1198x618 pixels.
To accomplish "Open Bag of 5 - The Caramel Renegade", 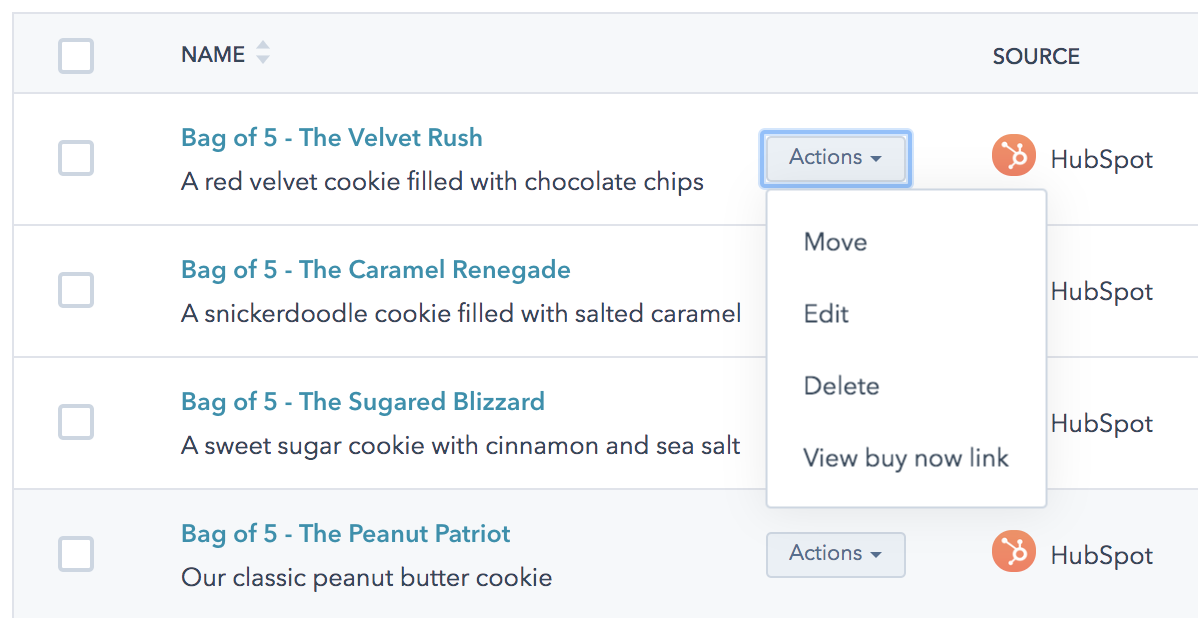I will coord(375,270).
